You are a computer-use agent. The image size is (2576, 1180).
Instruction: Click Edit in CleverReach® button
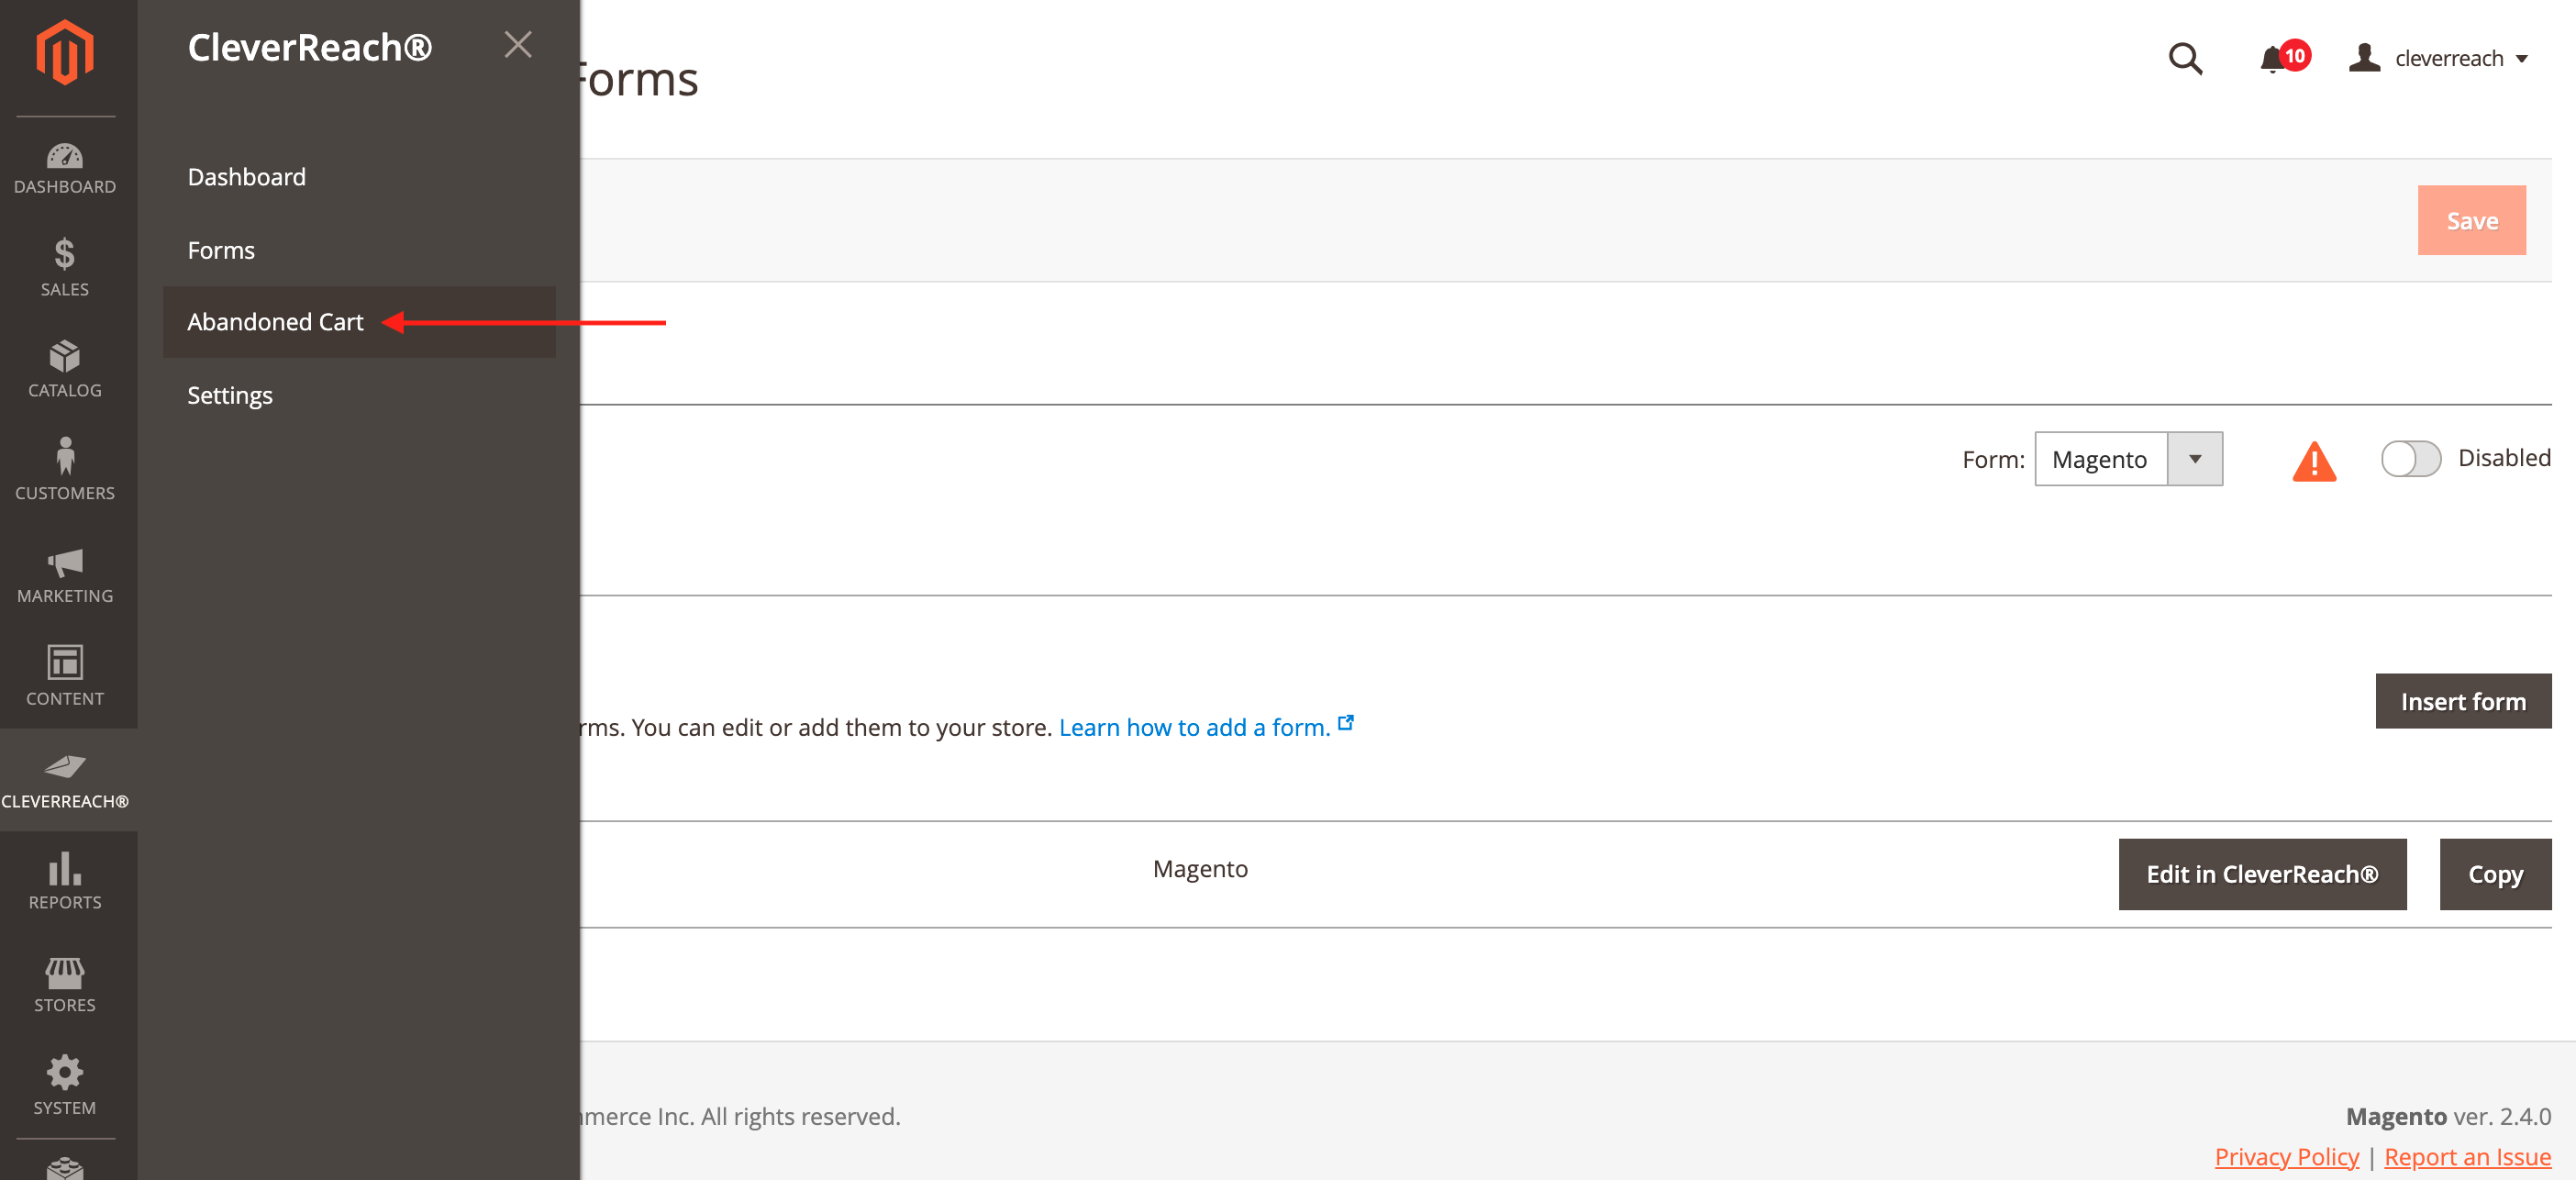[2260, 874]
